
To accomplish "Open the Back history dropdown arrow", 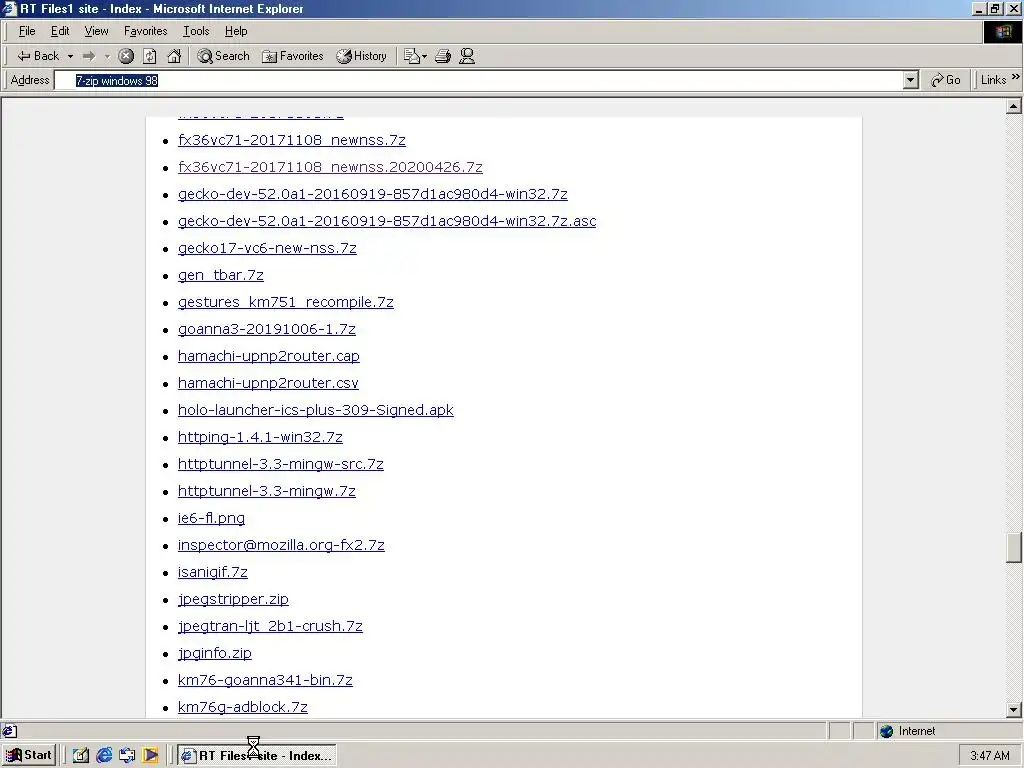I will [70, 56].
